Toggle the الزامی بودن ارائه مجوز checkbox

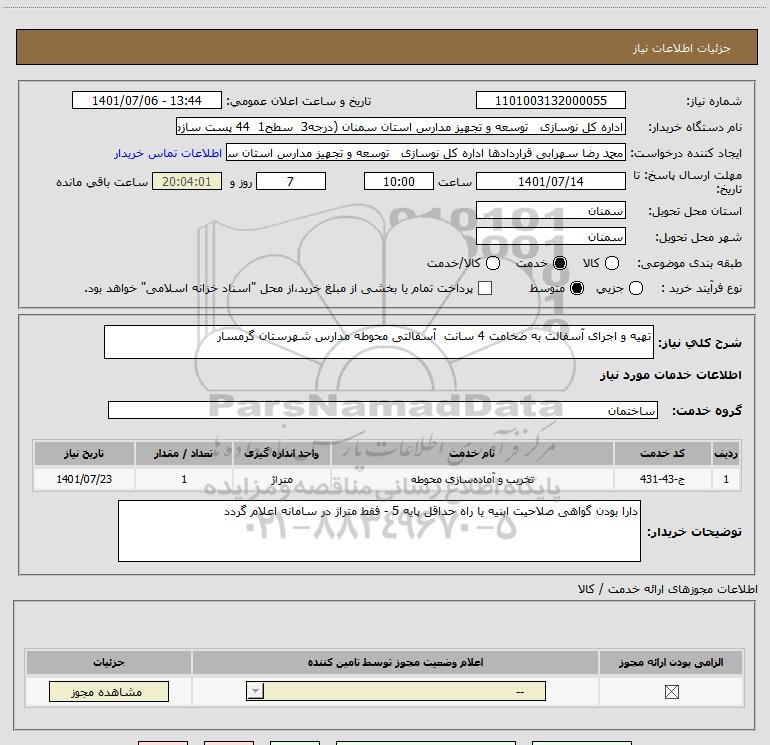[671, 692]
